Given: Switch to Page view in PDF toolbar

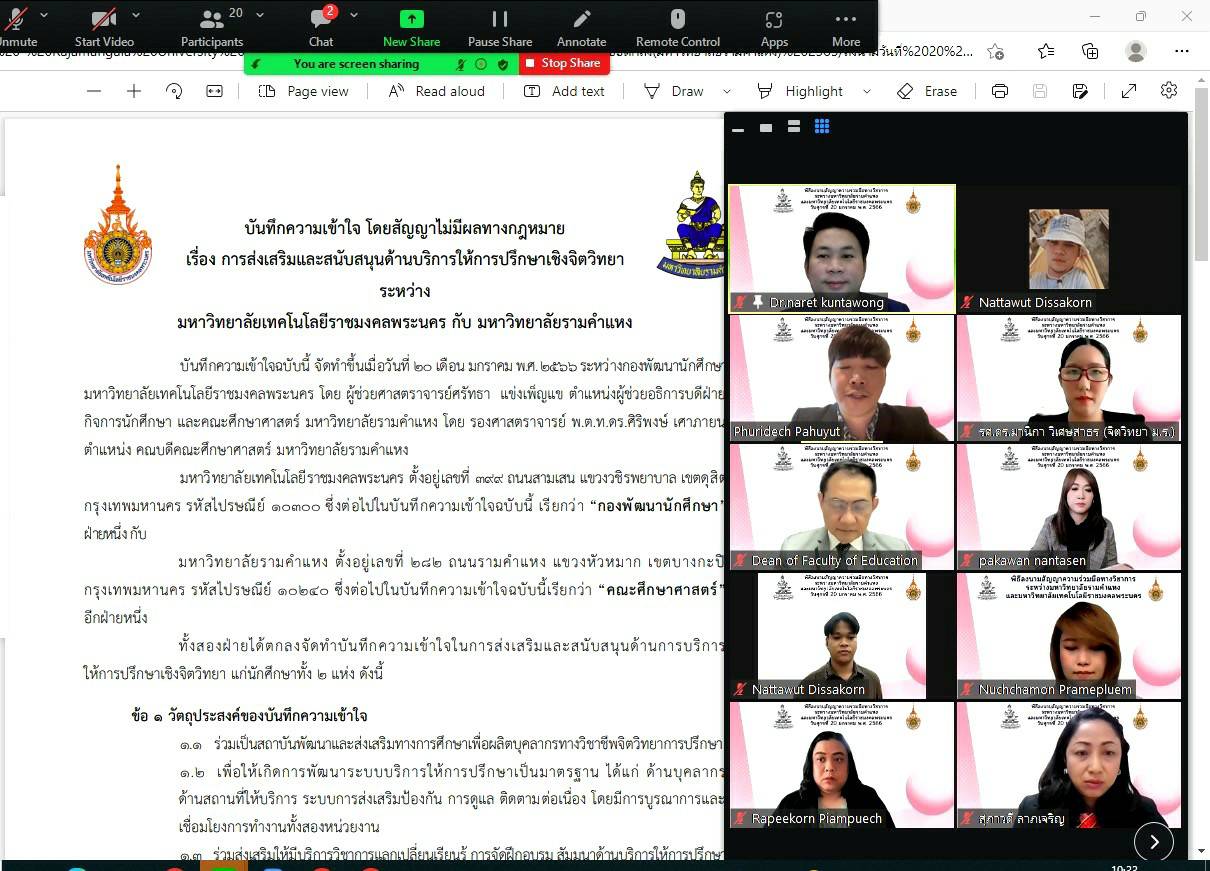Looking at the screenshot, I should point(304,91).
